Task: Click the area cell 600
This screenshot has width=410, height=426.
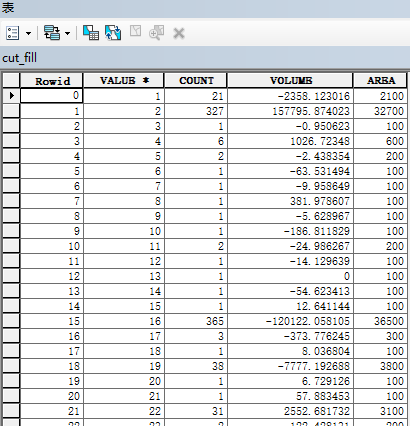Action: [x=380, y=141]
